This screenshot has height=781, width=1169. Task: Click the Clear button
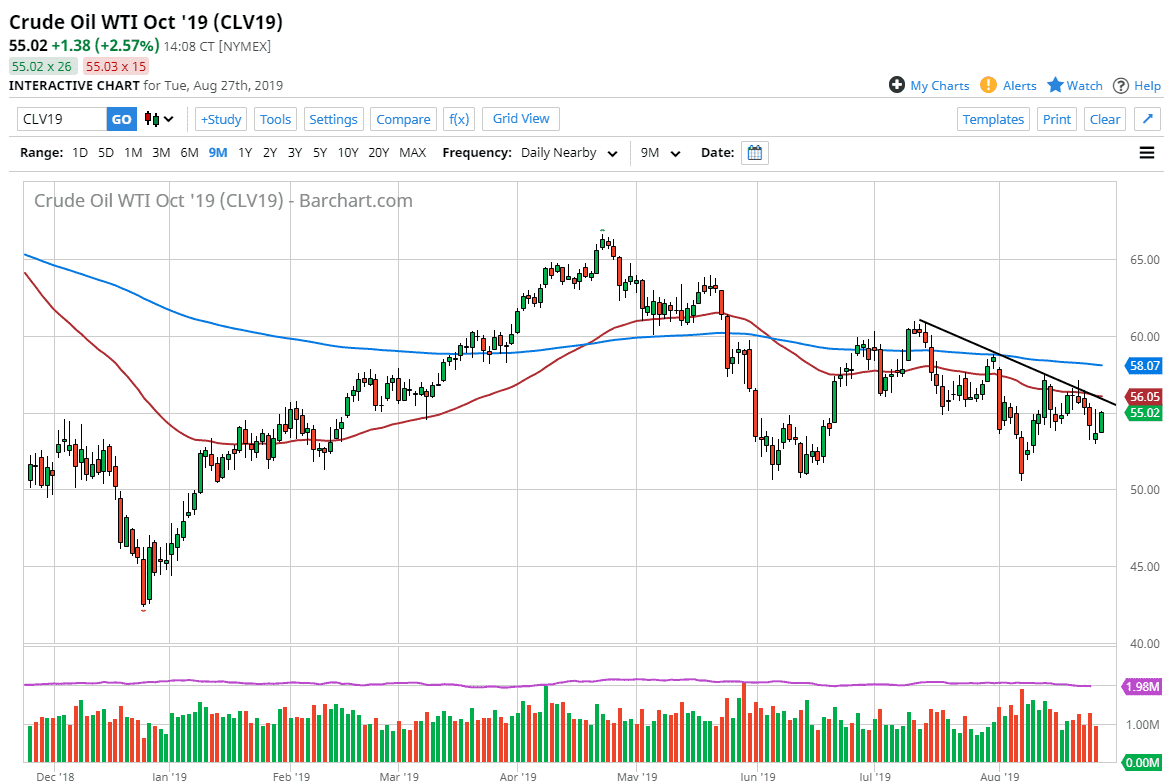pos(1104,118)
